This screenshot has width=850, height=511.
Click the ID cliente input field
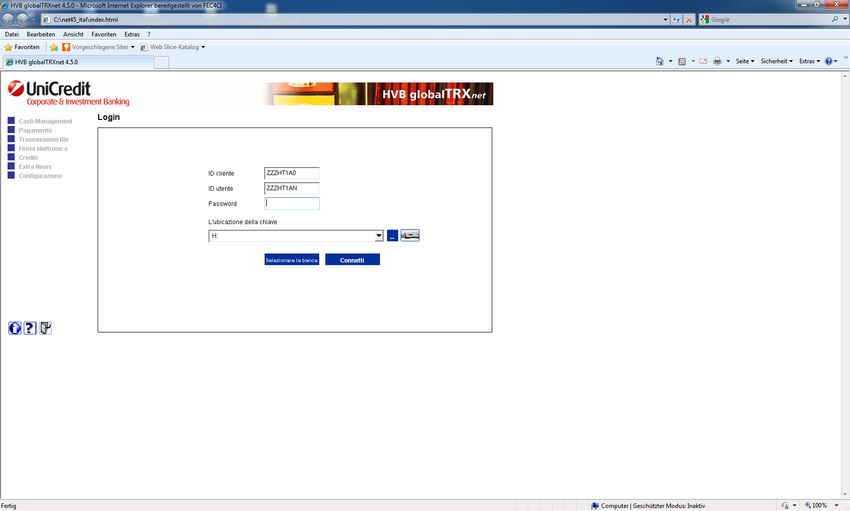pos(291,173)
